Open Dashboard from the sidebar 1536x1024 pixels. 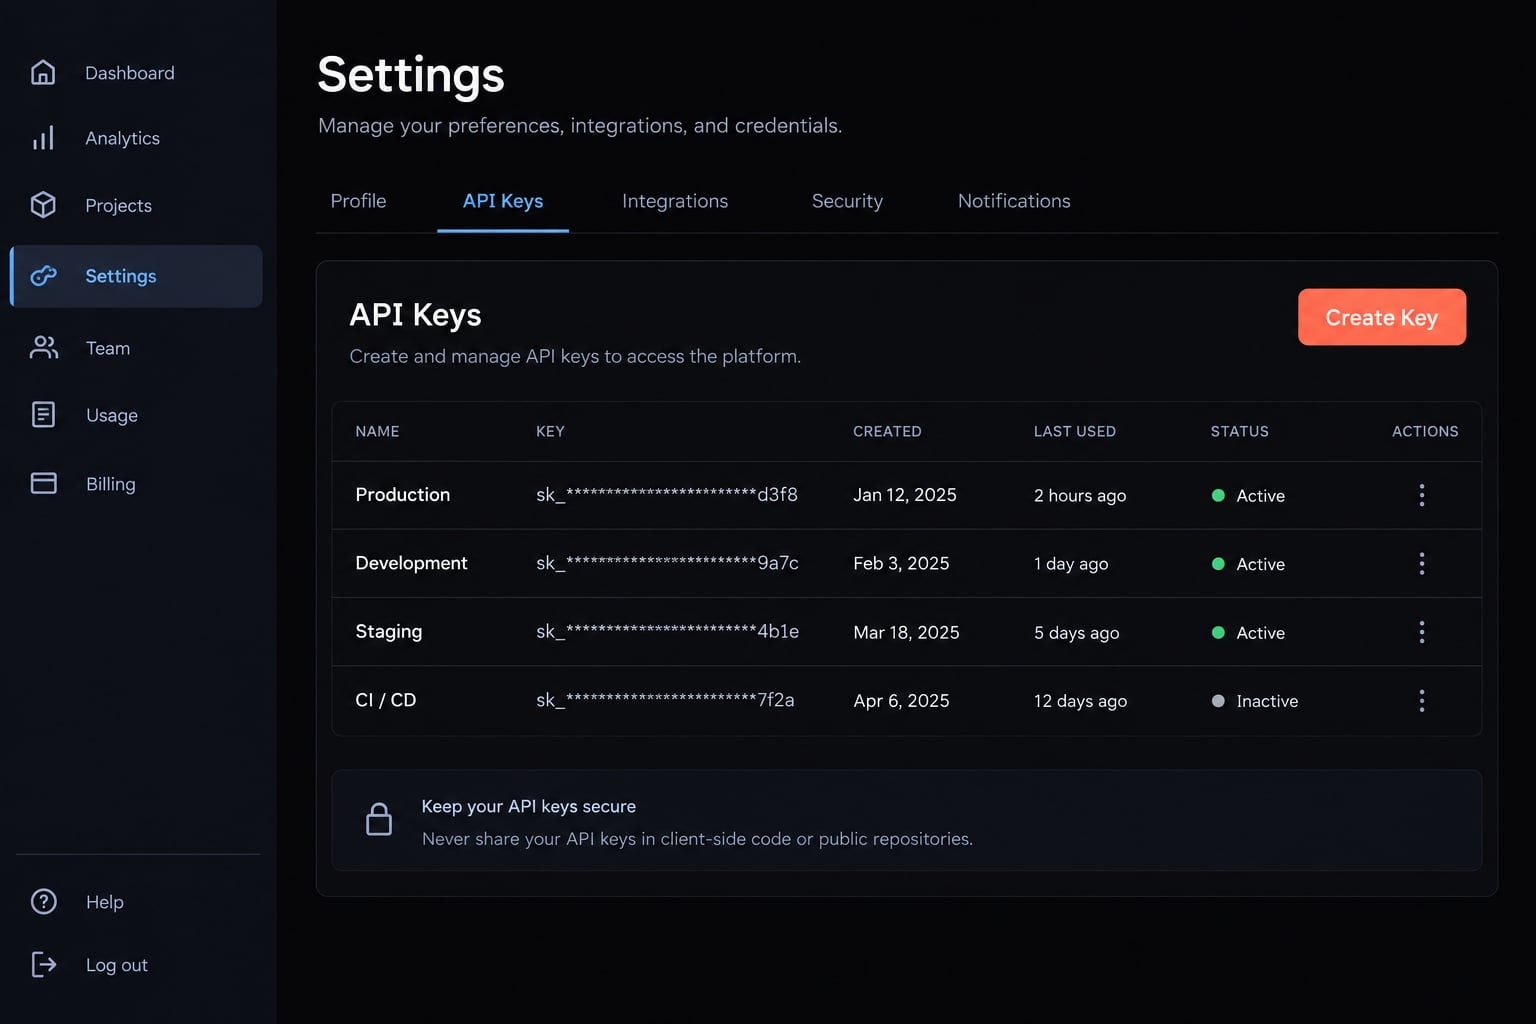click(x=130, y=73)
